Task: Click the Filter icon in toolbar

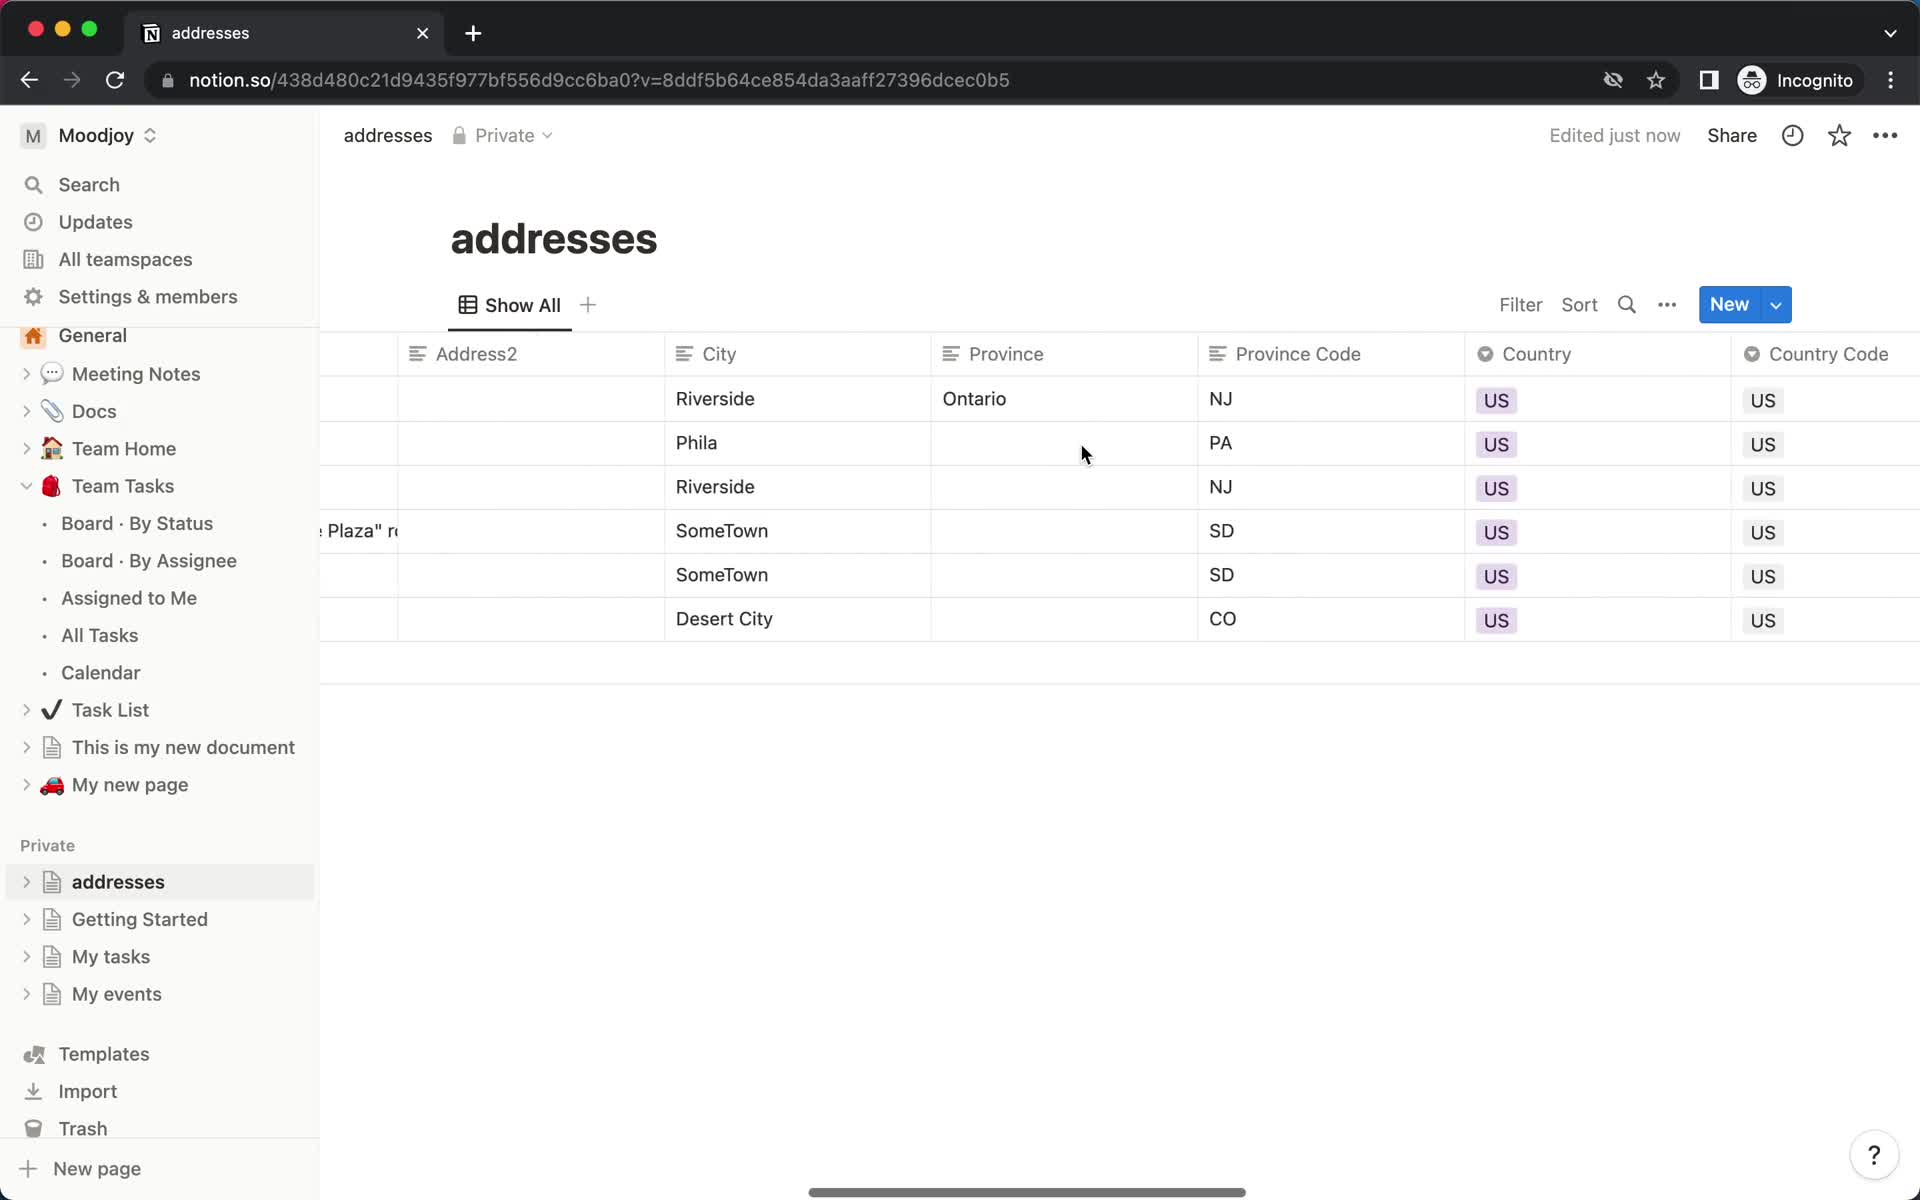Action: [x=1521, y=304]
